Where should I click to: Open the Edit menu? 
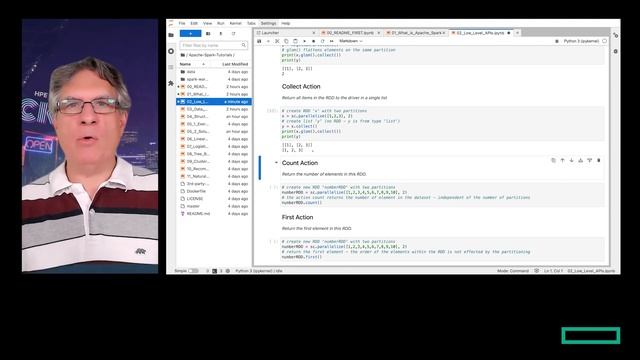194,23
